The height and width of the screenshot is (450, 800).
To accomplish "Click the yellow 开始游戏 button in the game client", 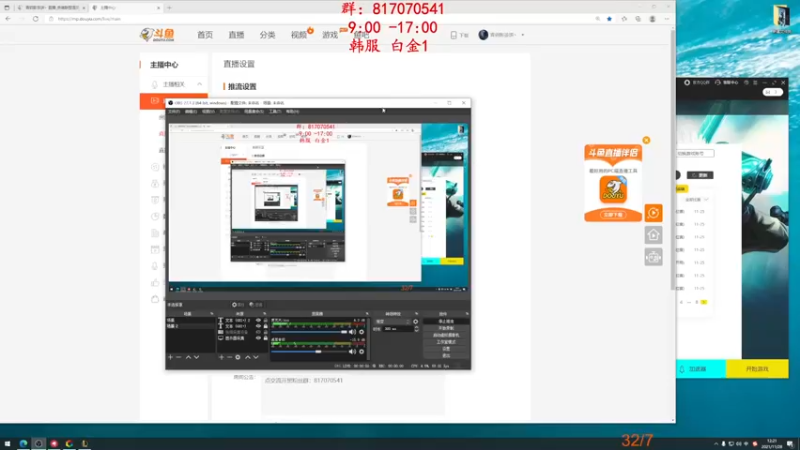I will [757, 369].
